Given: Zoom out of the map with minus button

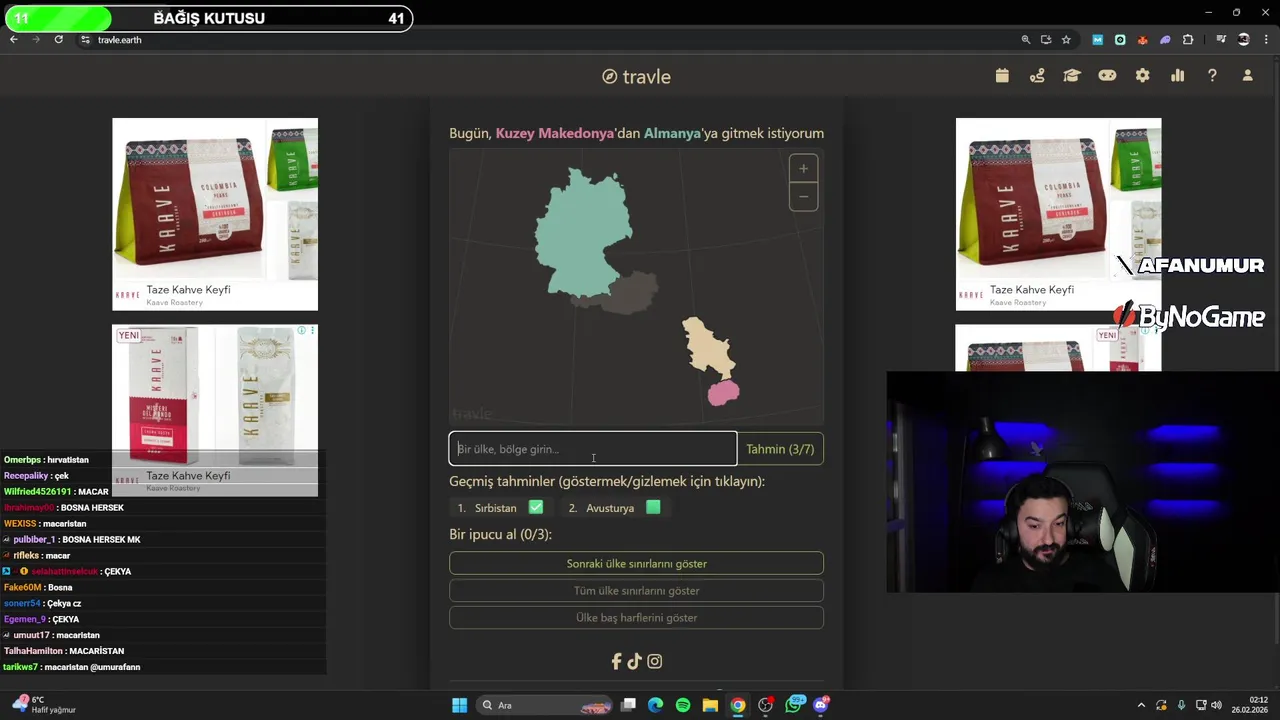Looking at the screenshot, I should 803,197.
